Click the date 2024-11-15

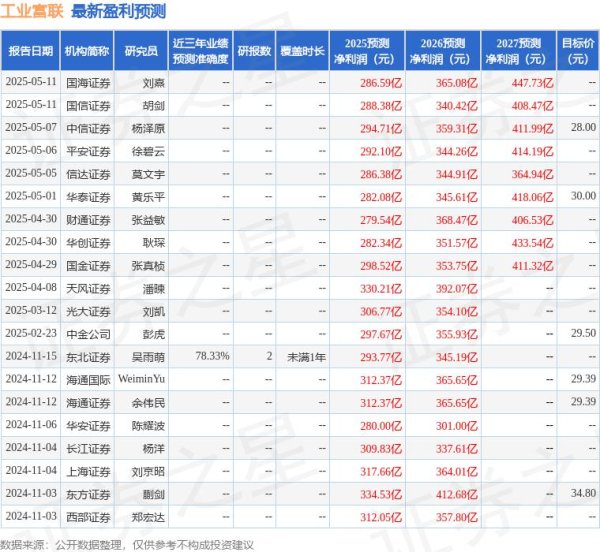coord(31,356)
